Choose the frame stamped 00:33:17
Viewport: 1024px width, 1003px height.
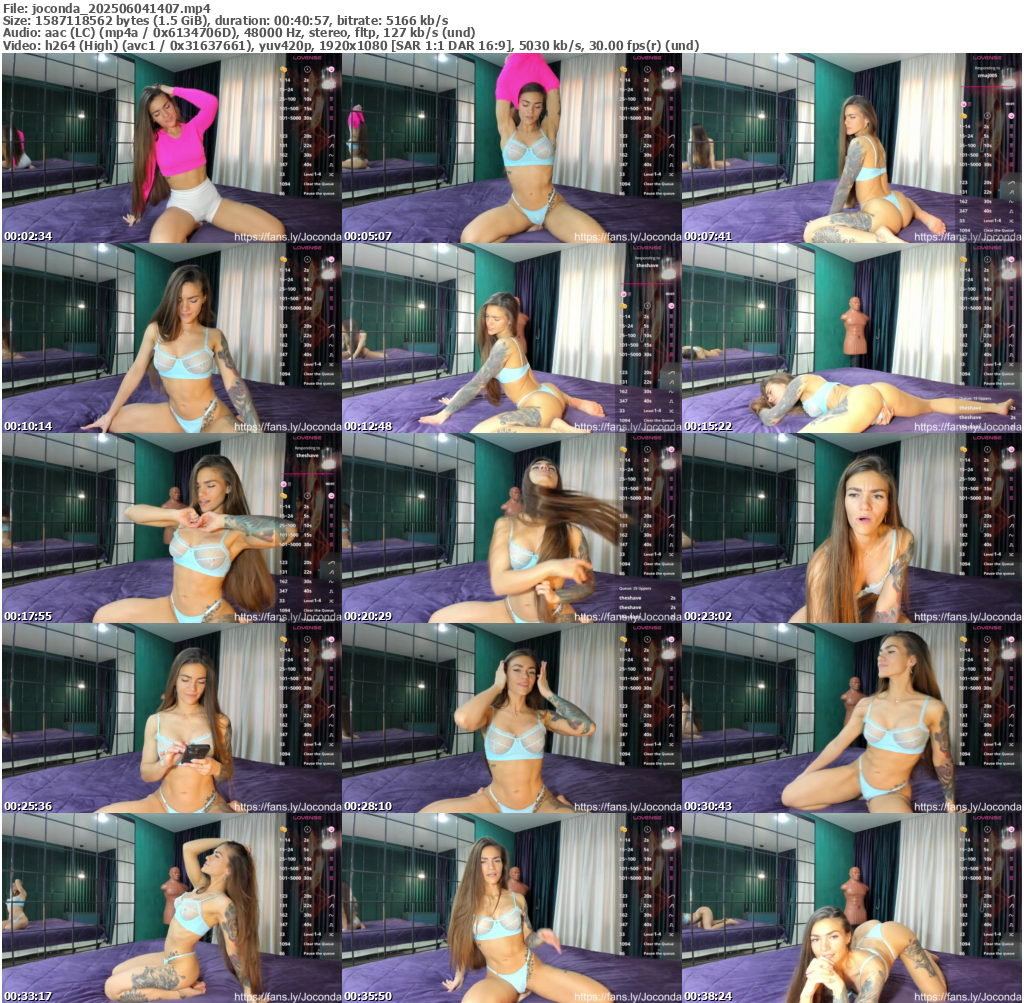[172, 908]
